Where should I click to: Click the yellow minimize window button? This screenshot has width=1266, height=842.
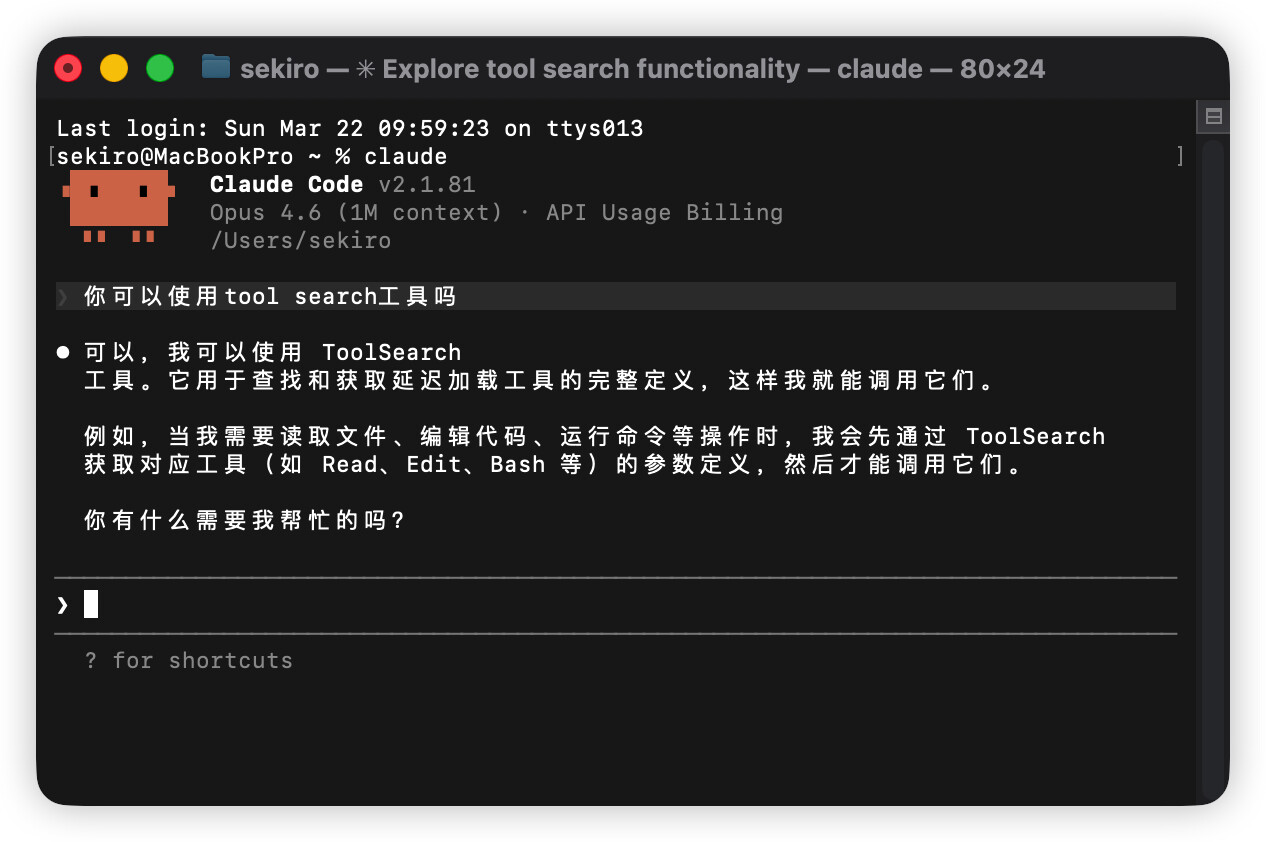pos(114,68)
